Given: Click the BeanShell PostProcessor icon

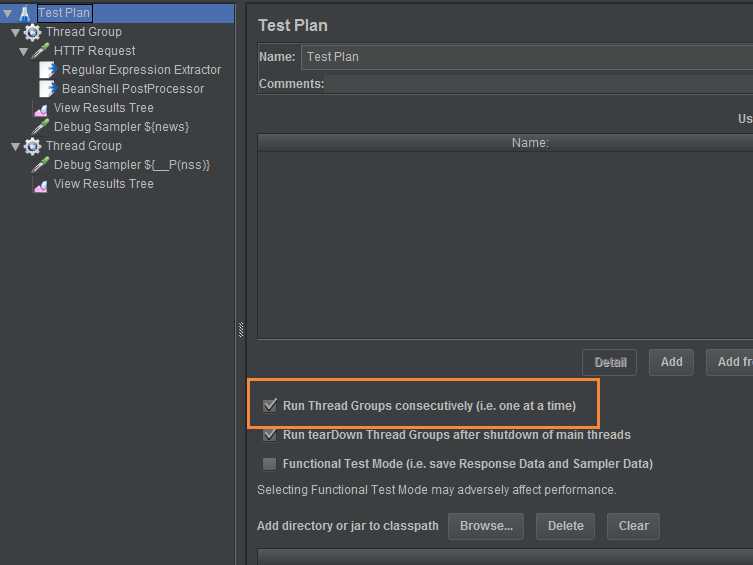Looking at the screenshot, I should click(x=48, y=89).
